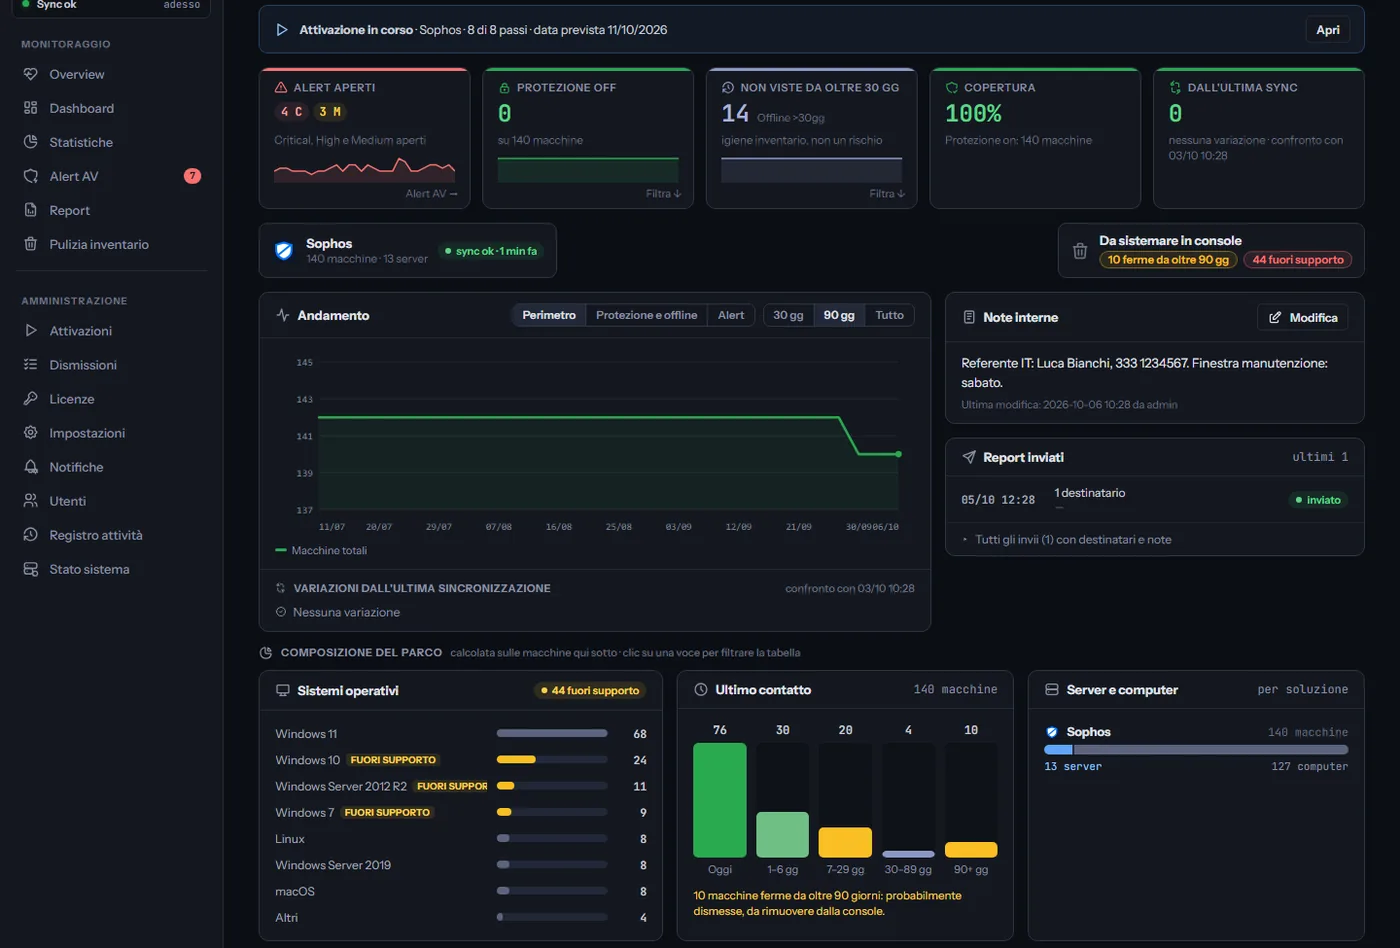Image resolution: width=1400 pixels, height=948 pixels.
Task: Follow the Alert AV arrow link on alert card
Action: tap(431, 194)
